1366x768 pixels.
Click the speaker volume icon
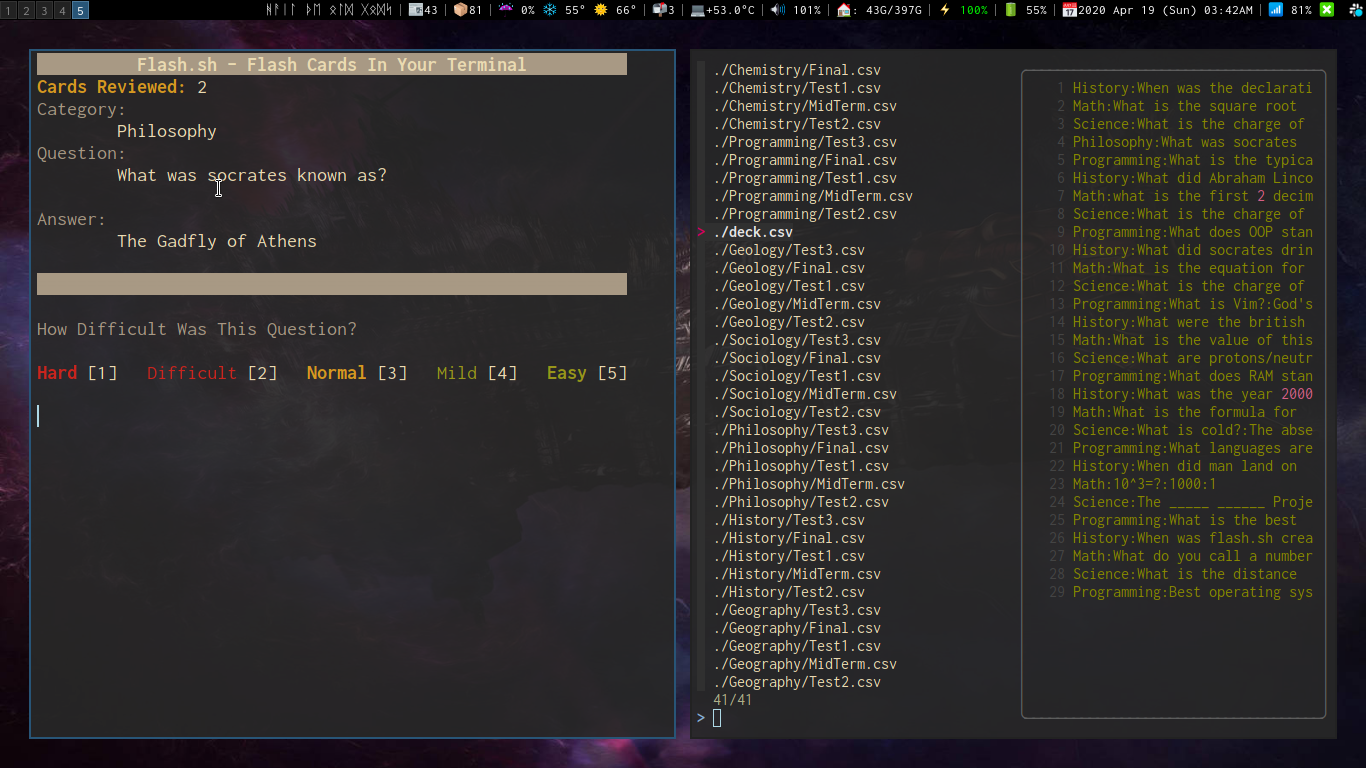click(778, 10)
